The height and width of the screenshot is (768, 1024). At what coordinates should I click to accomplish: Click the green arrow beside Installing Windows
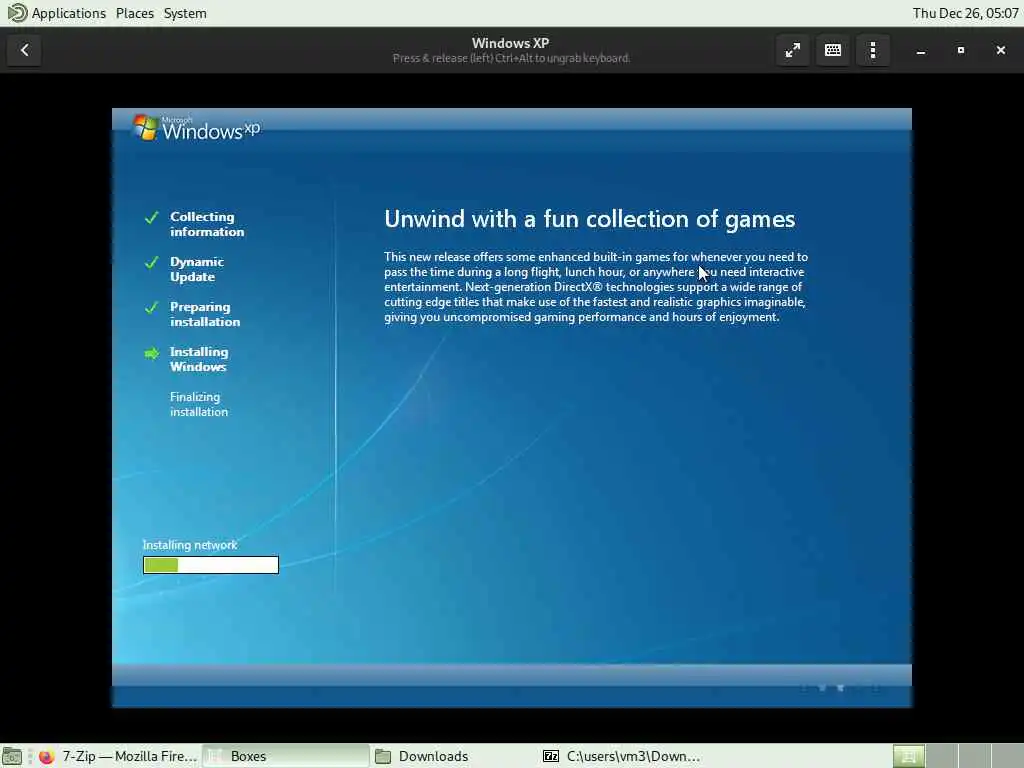point(152,353)
